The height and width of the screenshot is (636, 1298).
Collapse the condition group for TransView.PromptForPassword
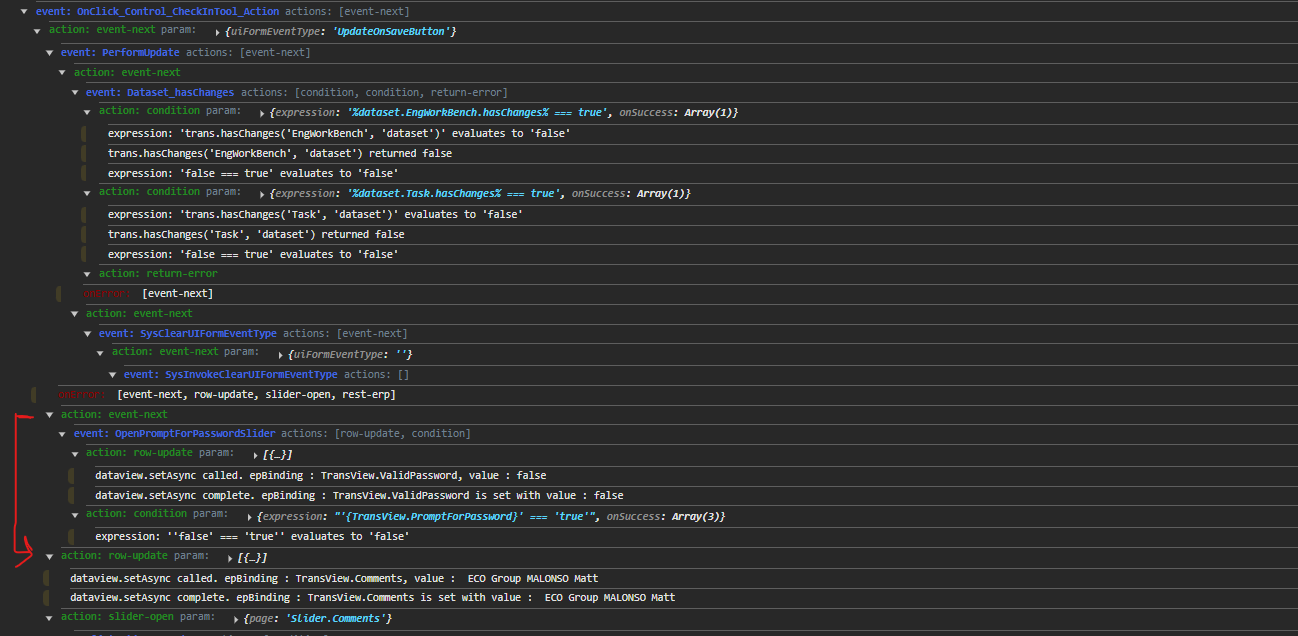tap(74, 515)
